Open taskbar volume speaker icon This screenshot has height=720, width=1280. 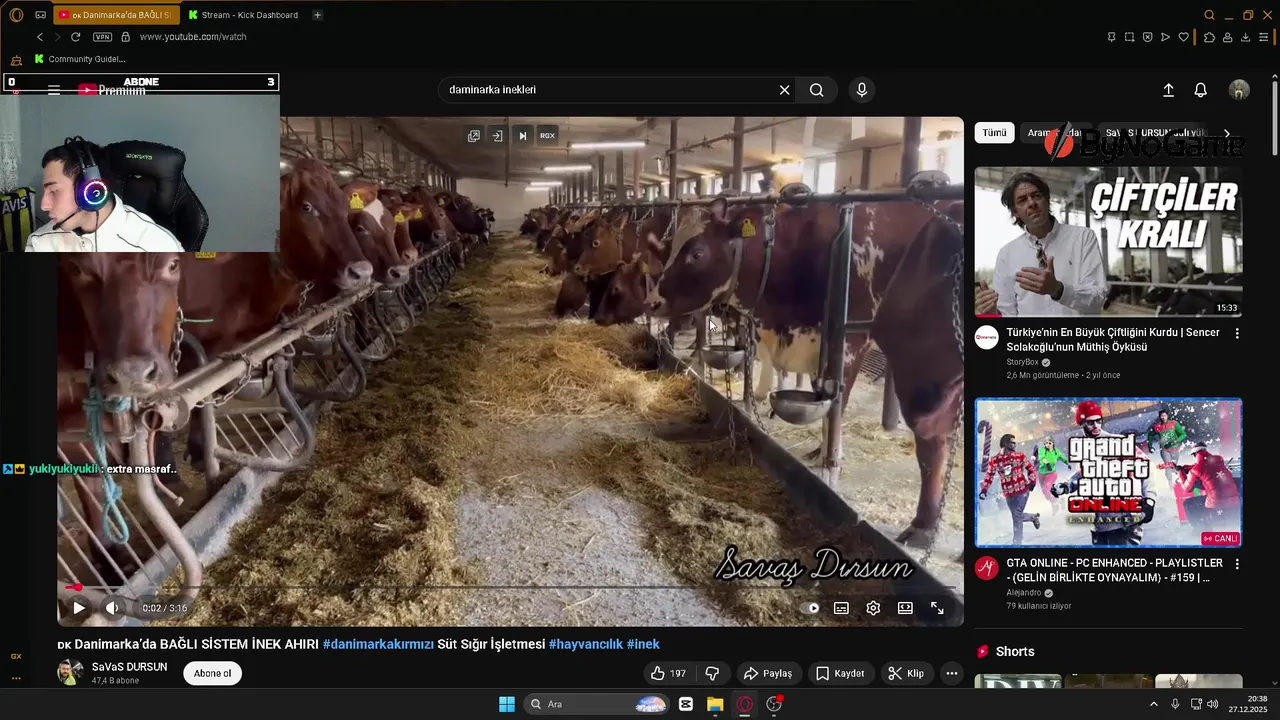[1212, 704]
